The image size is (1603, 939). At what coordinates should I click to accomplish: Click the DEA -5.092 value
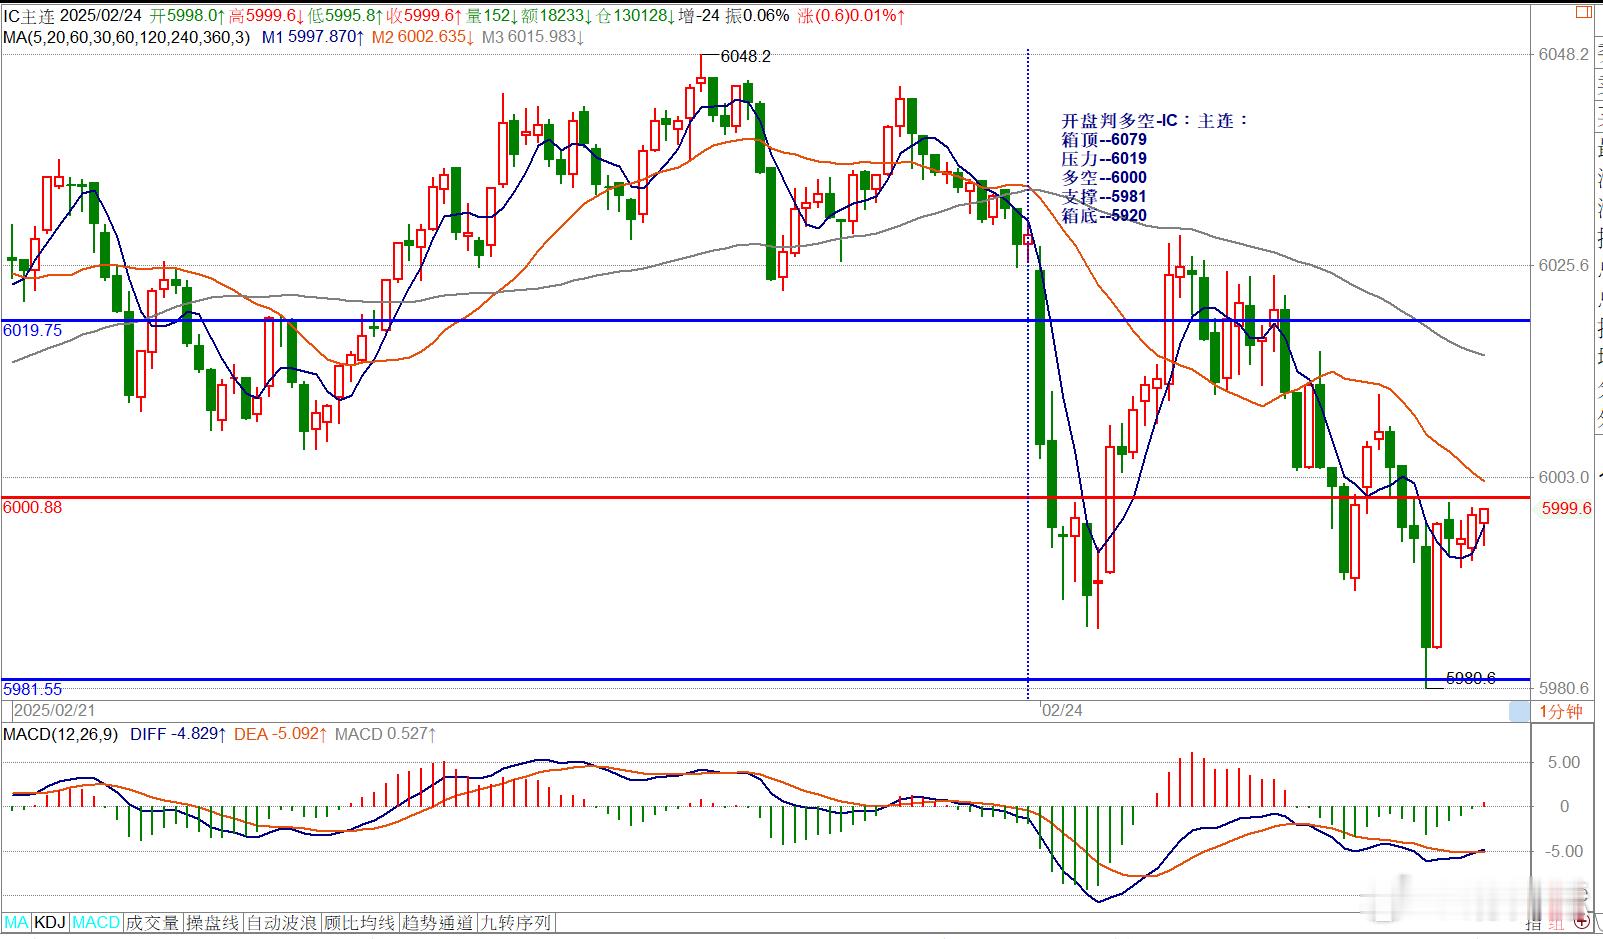[x=281, y=734]
